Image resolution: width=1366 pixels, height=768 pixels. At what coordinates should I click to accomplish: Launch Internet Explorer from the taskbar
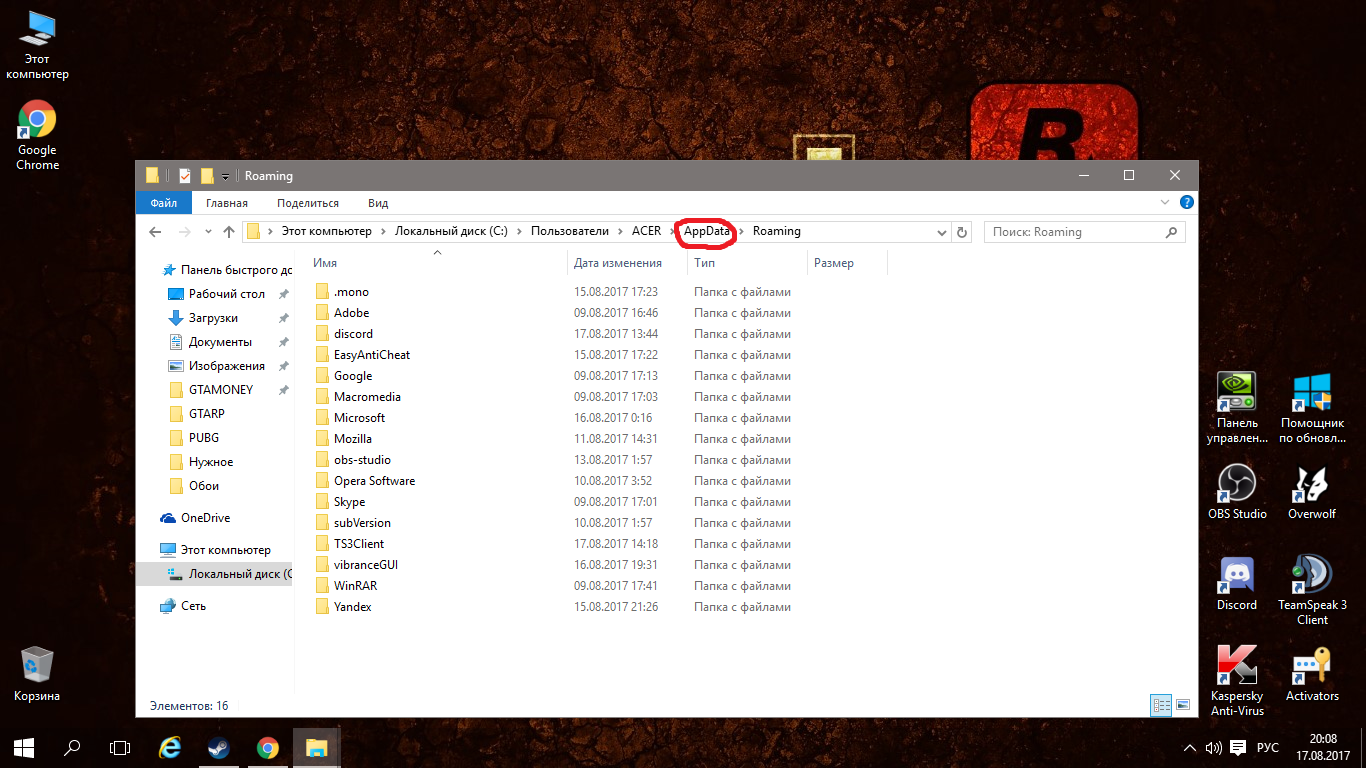[170, 747]
